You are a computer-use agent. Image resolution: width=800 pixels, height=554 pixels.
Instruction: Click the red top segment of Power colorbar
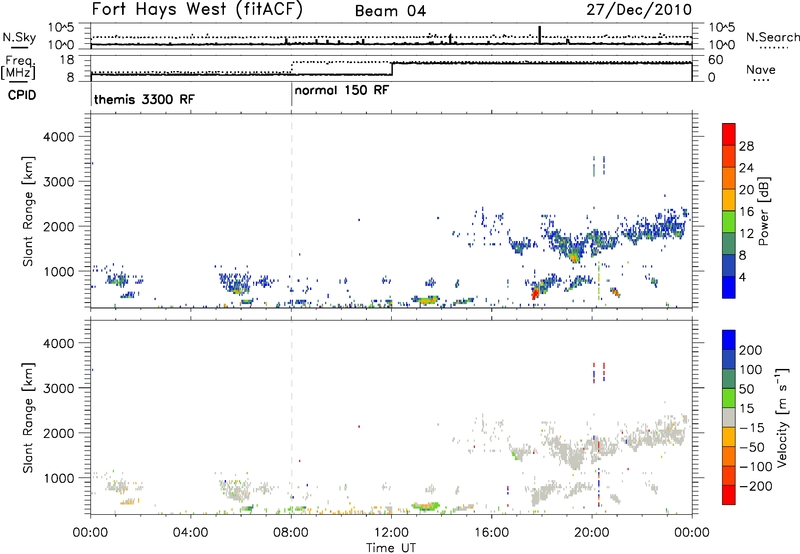pyautogui.click(x=729, y=134)
